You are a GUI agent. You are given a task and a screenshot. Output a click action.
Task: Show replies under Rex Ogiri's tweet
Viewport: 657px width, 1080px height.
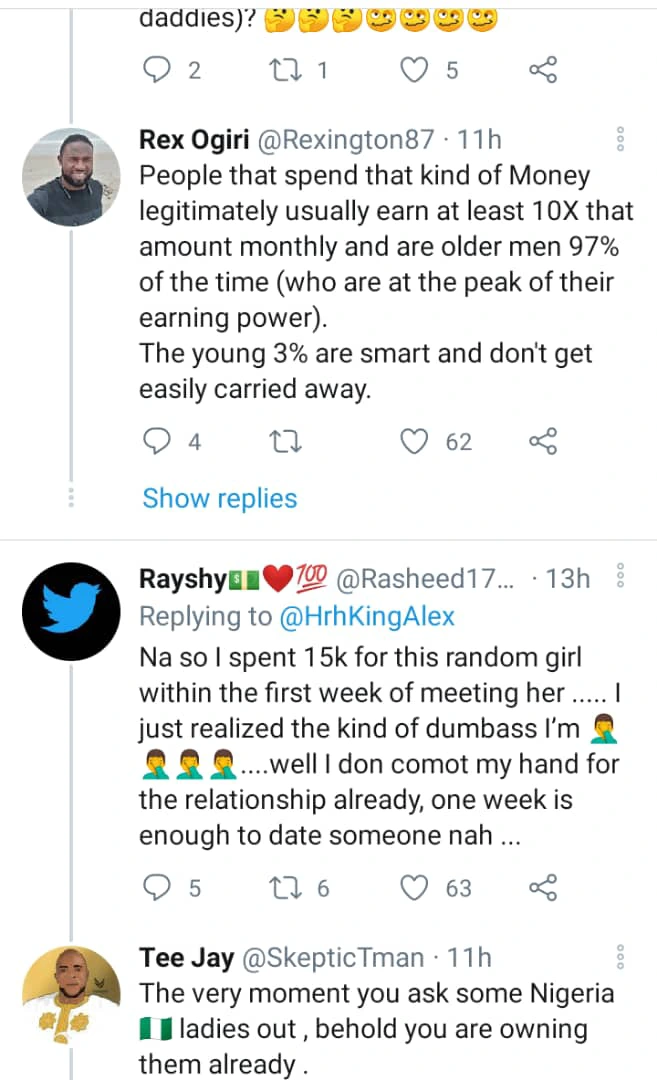[219, 498]
